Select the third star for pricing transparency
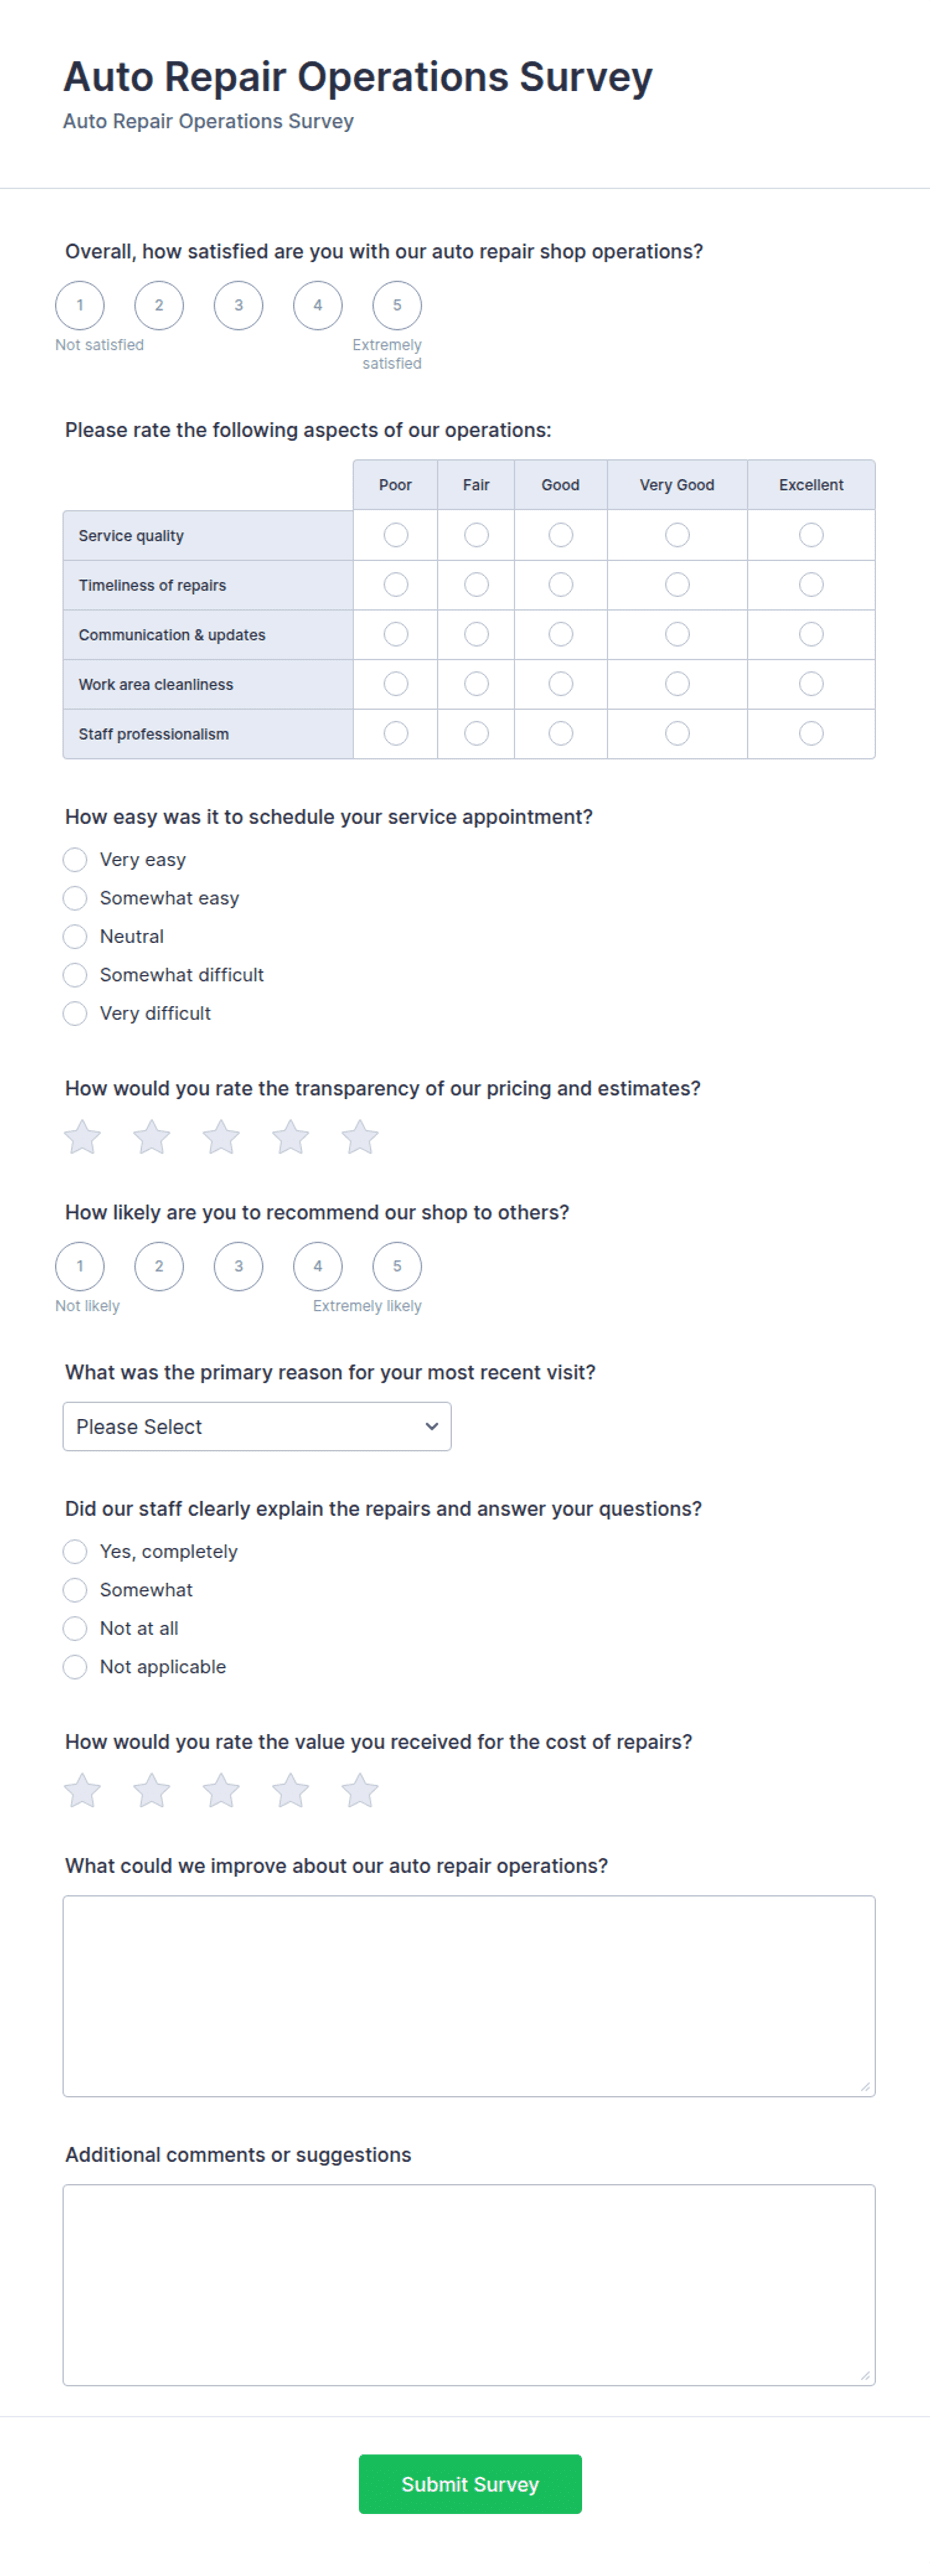930x2563 pixels. click(x=221, y=1137)
